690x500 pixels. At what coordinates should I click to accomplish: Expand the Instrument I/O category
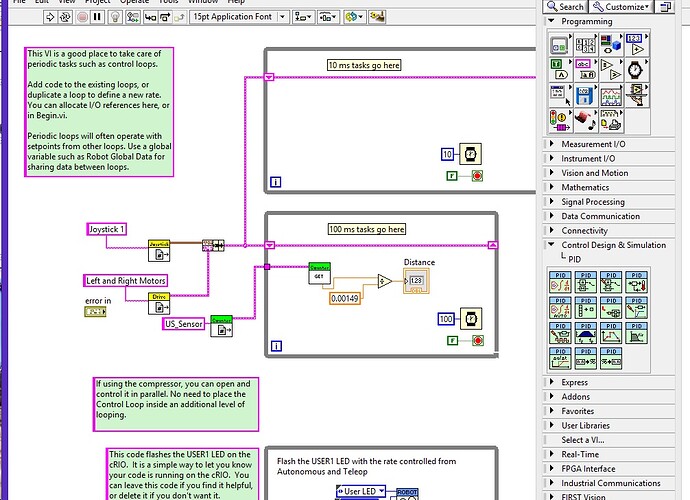(609, 158)
